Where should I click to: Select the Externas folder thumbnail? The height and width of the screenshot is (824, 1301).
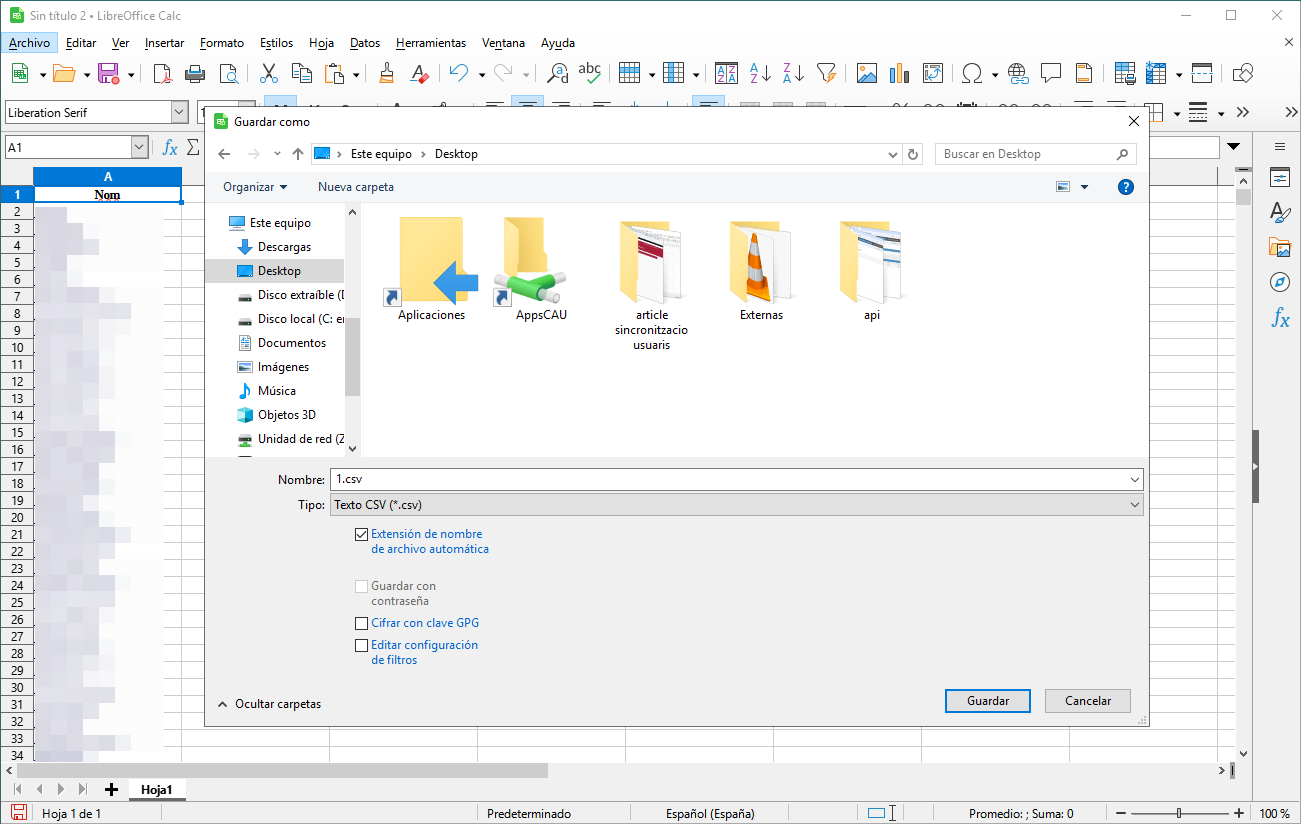pos(761,269)
